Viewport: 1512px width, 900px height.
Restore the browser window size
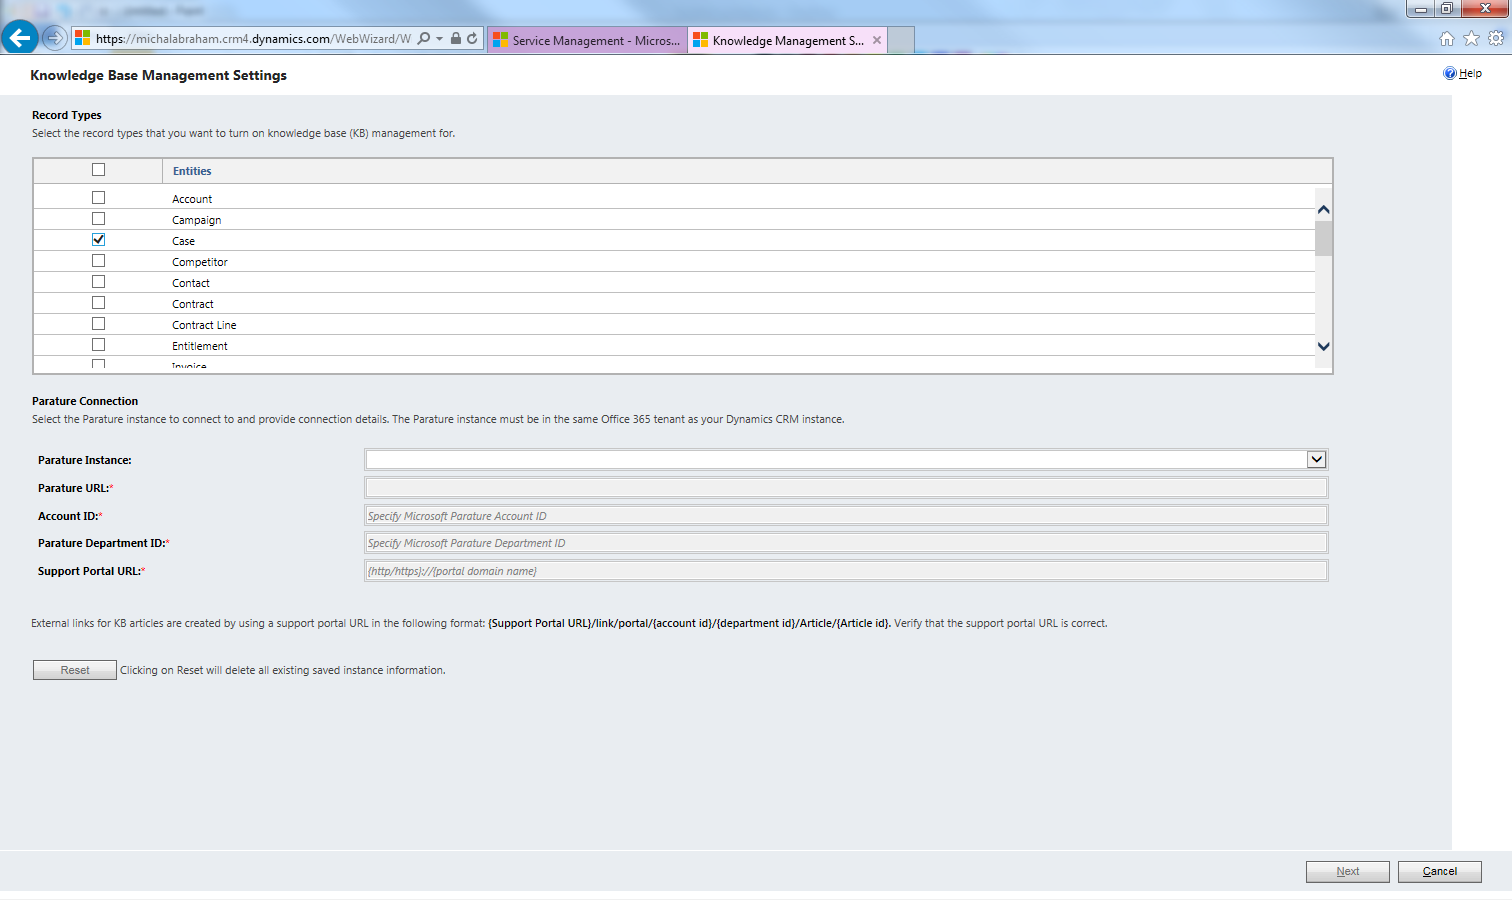coord(1446,8)
